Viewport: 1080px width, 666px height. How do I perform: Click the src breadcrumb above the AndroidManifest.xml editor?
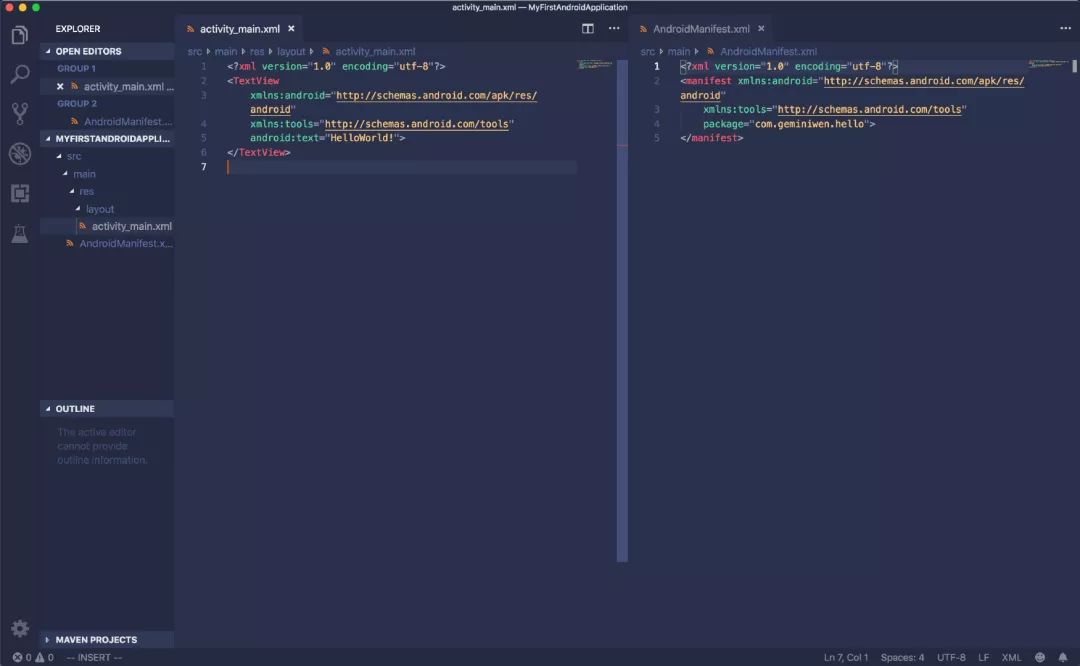point(647,52)
